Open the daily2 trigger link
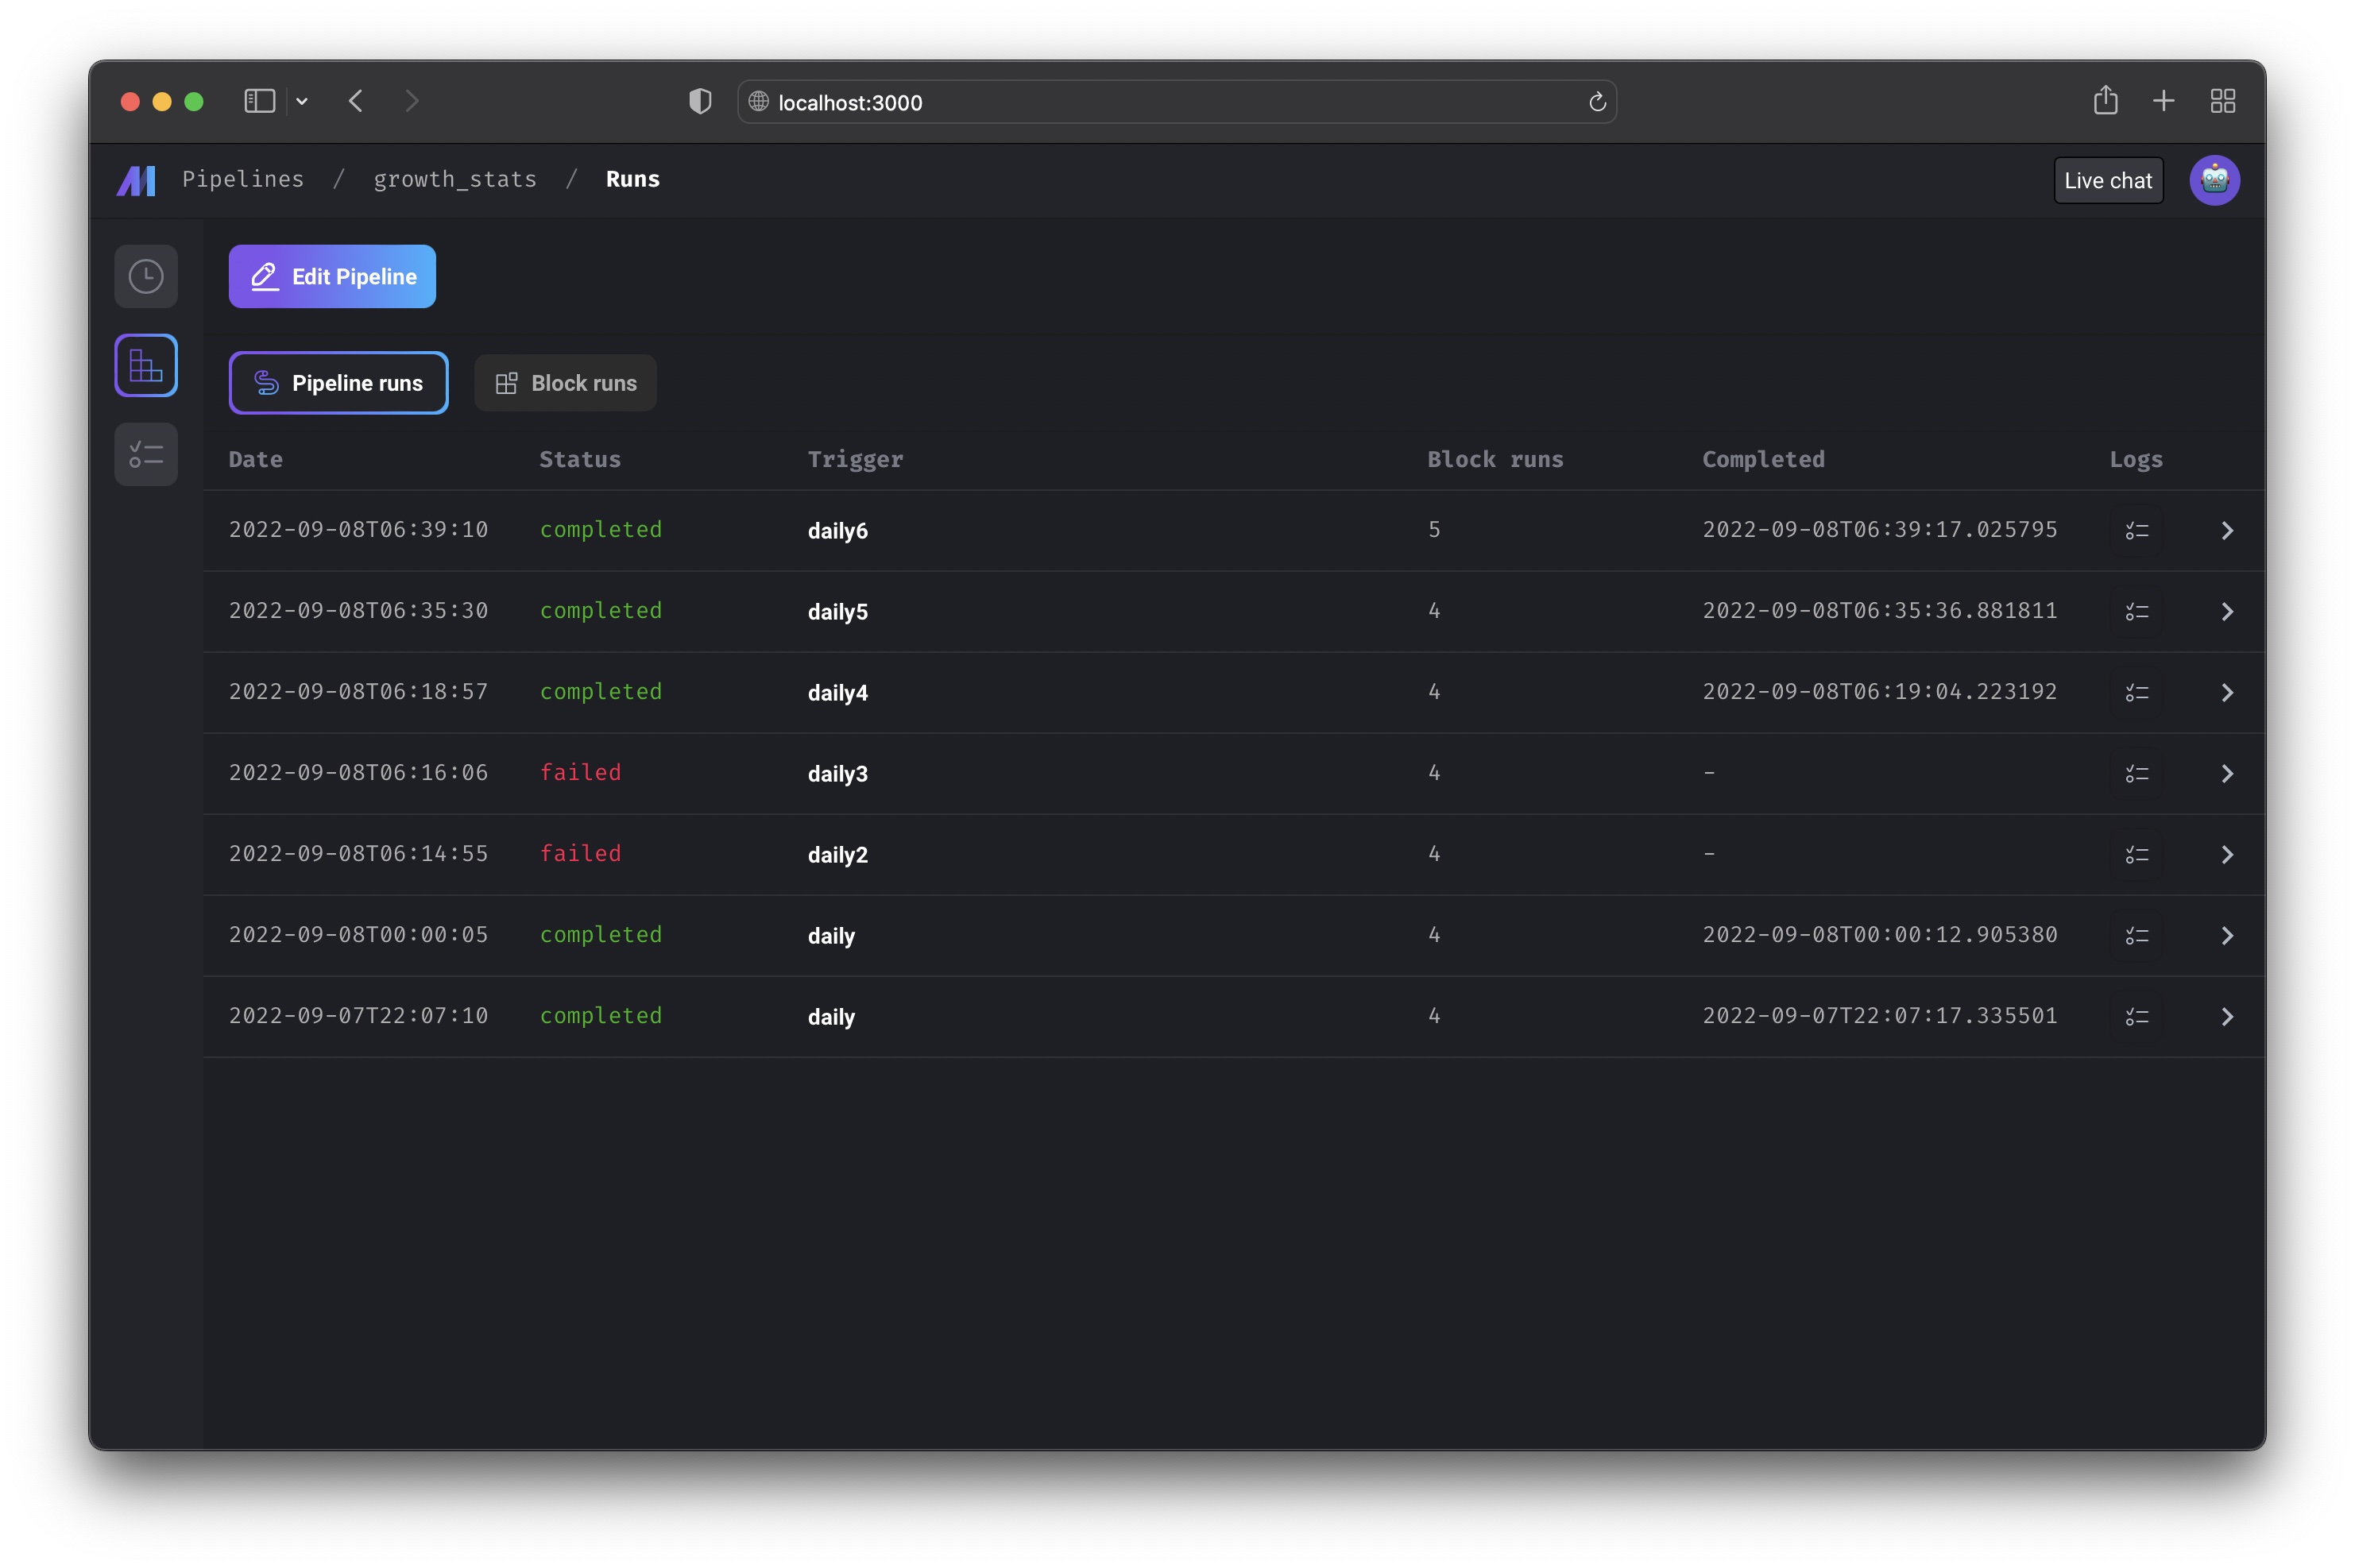The height and width of the screenshot is (1568, 2355). (x=838, y=855)
